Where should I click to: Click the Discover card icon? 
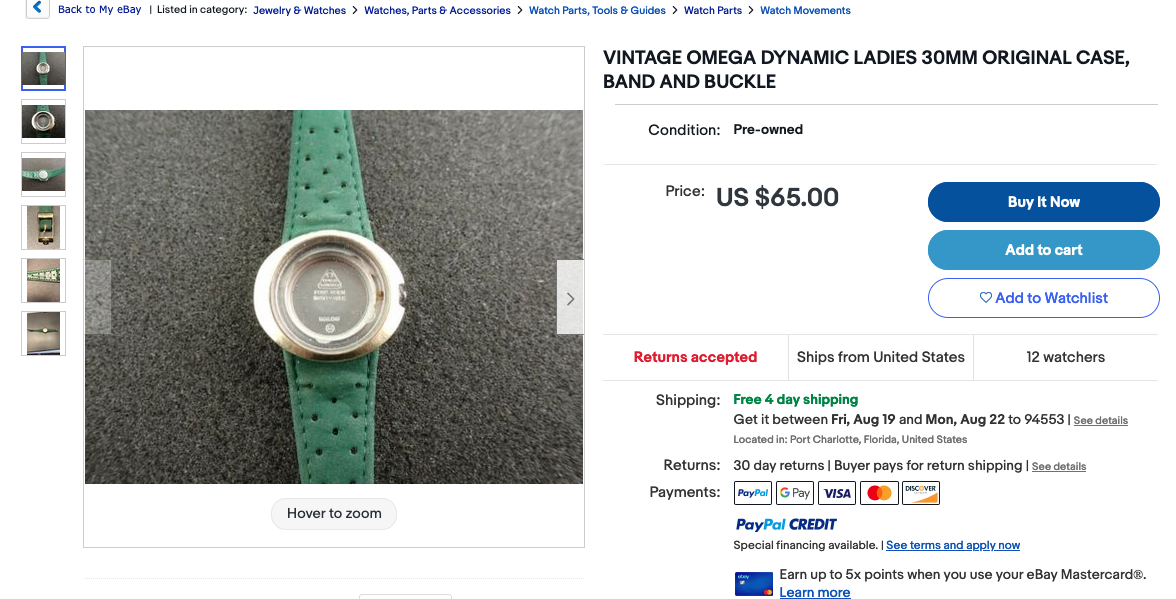(x=921, y=493)
